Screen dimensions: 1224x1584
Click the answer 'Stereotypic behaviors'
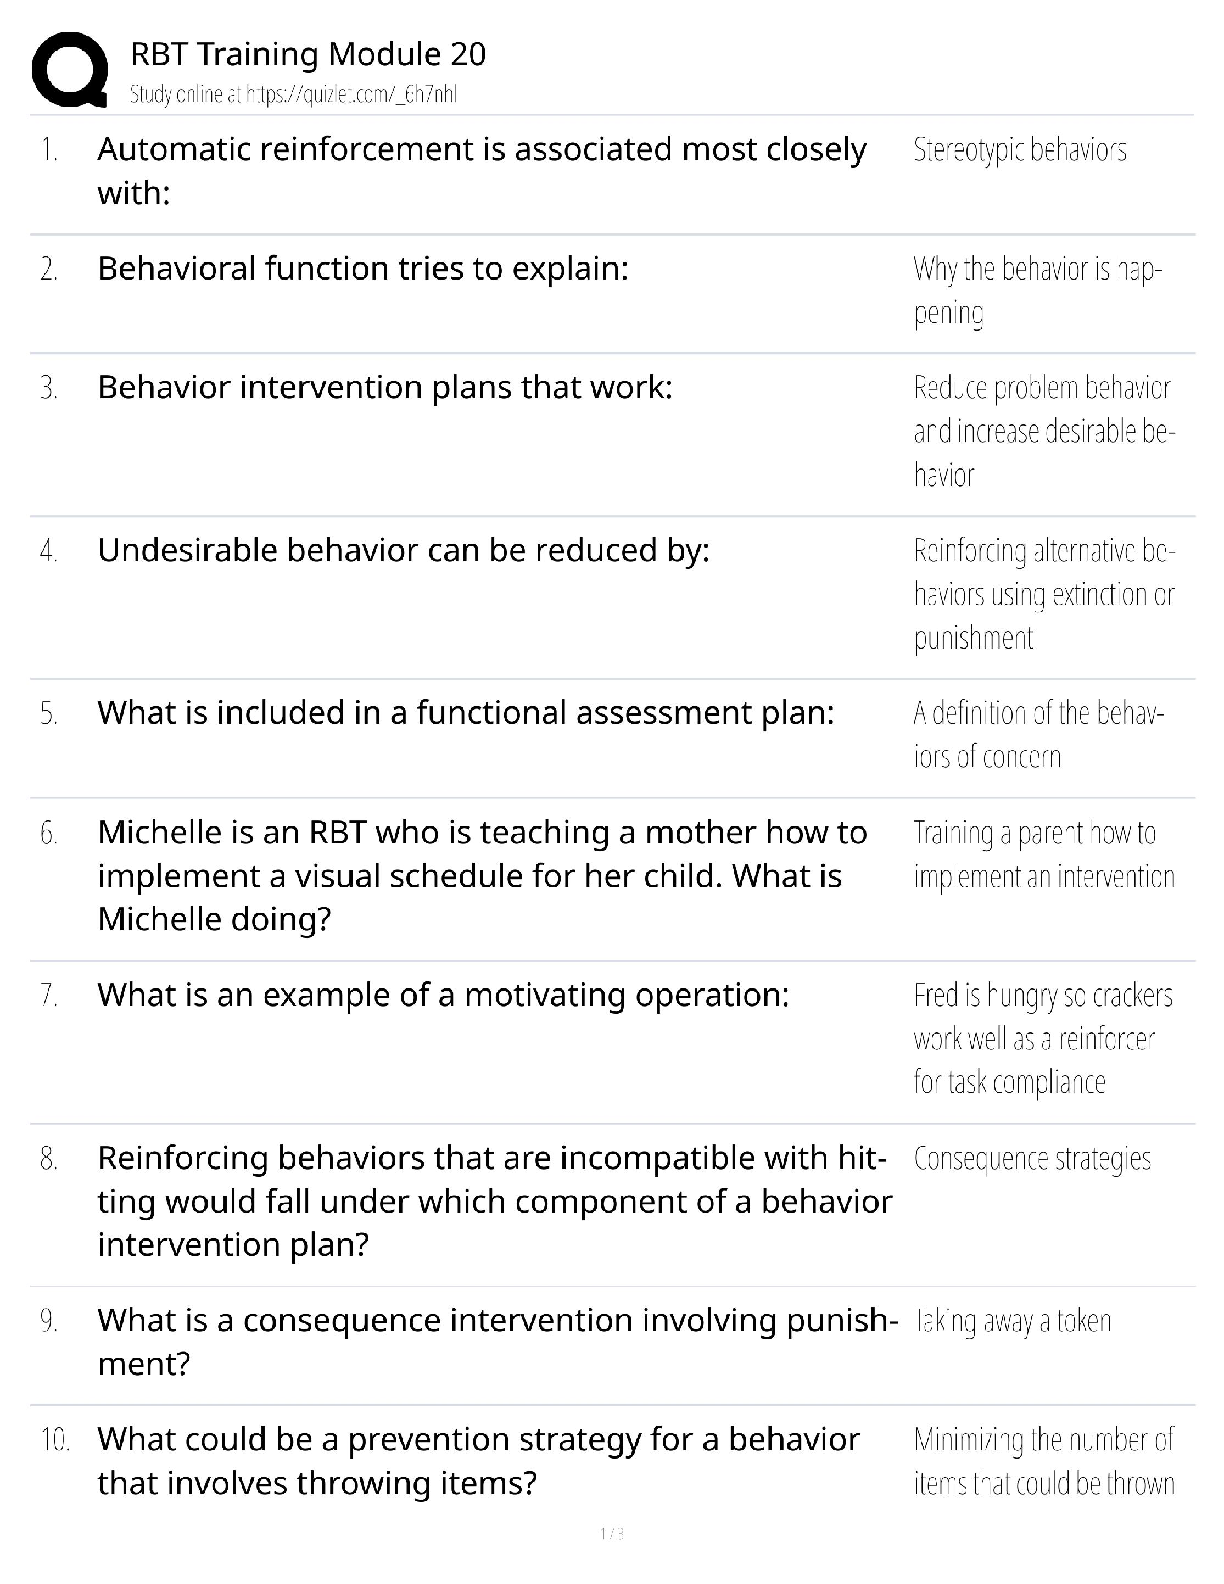point(1019,150)
